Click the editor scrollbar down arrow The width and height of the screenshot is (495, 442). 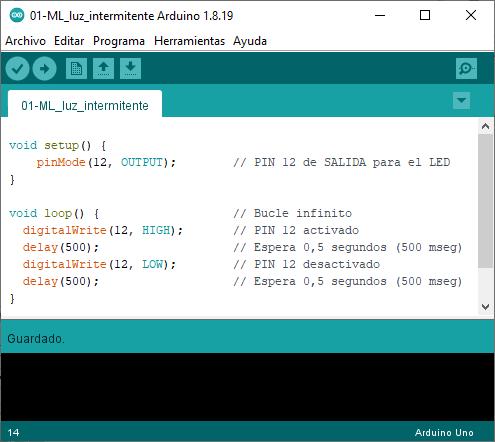point(485,307)
